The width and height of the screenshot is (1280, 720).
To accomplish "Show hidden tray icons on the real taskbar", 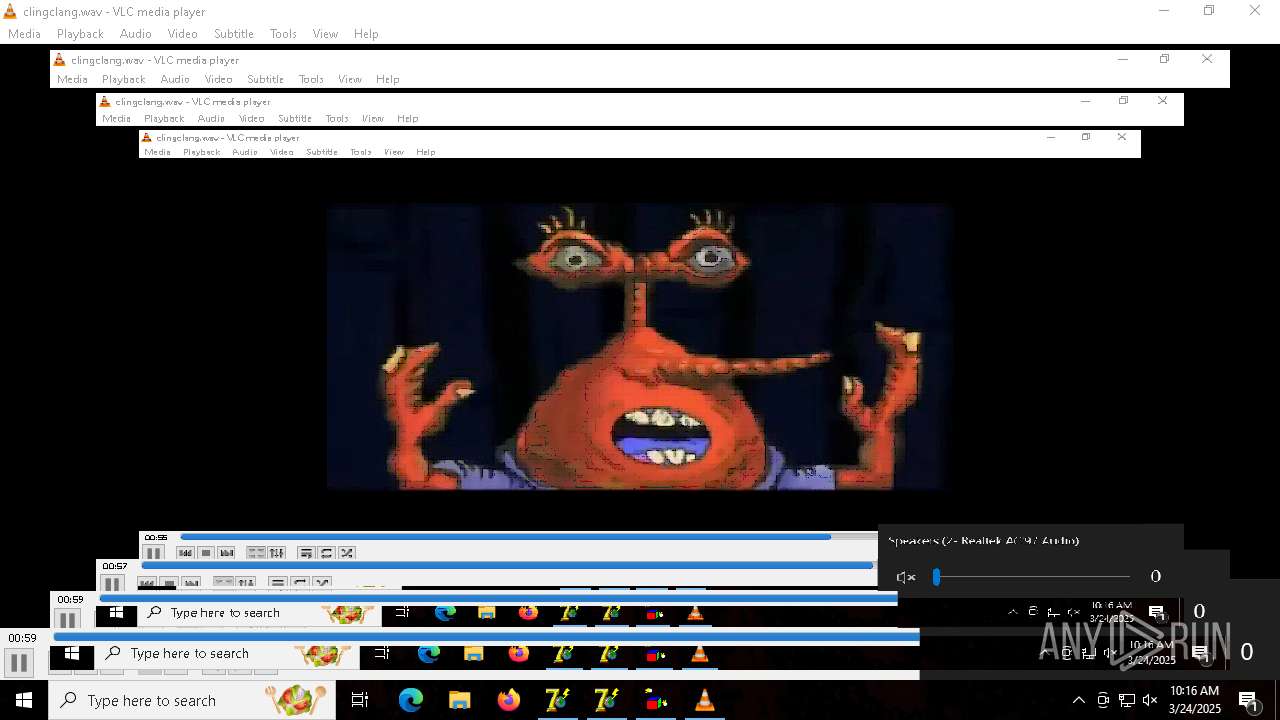I will (1078, 700).
